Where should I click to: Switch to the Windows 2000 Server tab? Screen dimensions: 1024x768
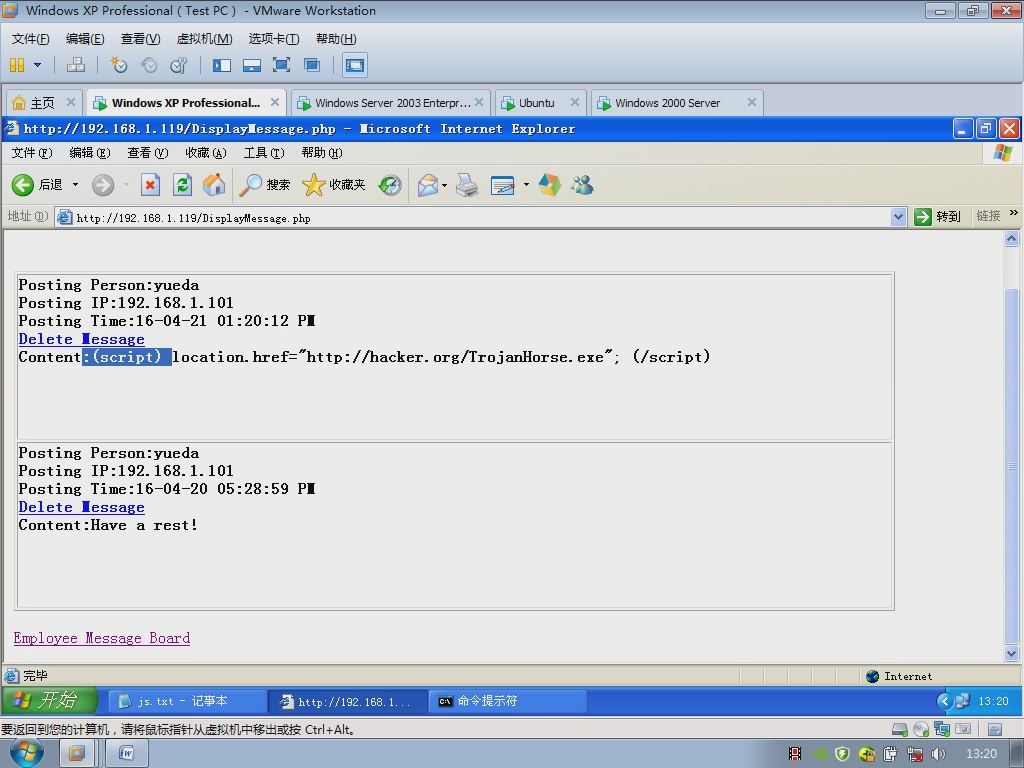pyautogui.click(x=667, y=103)
